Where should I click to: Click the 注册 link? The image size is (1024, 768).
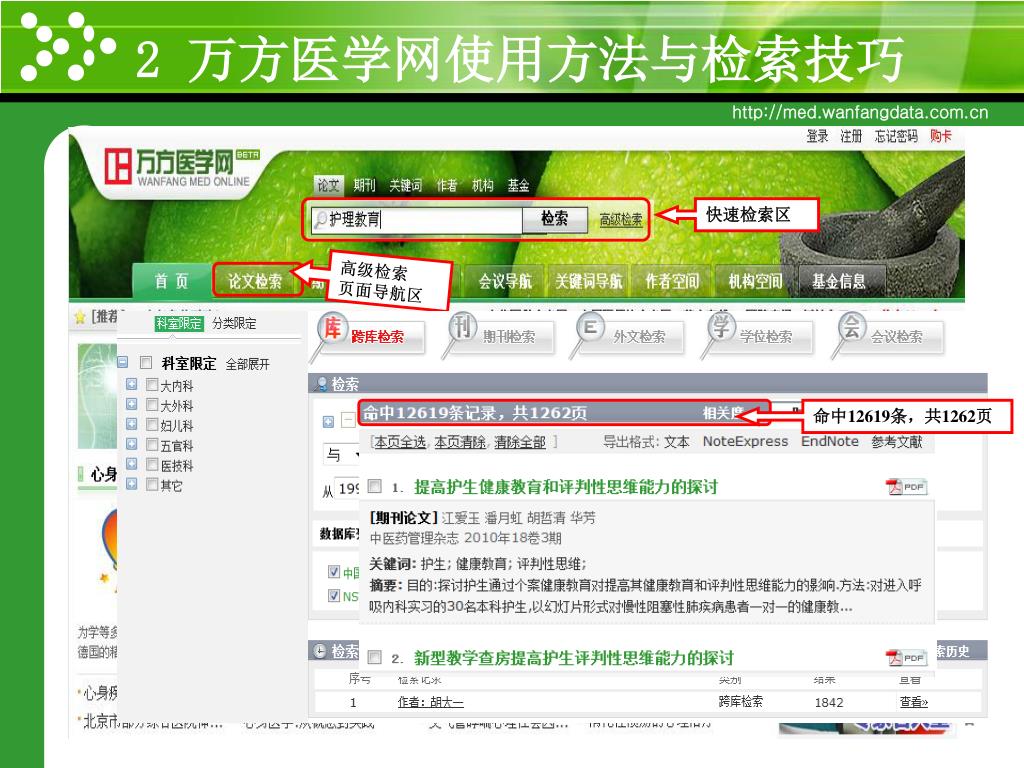pyautogui.click(x=851, y=136)
